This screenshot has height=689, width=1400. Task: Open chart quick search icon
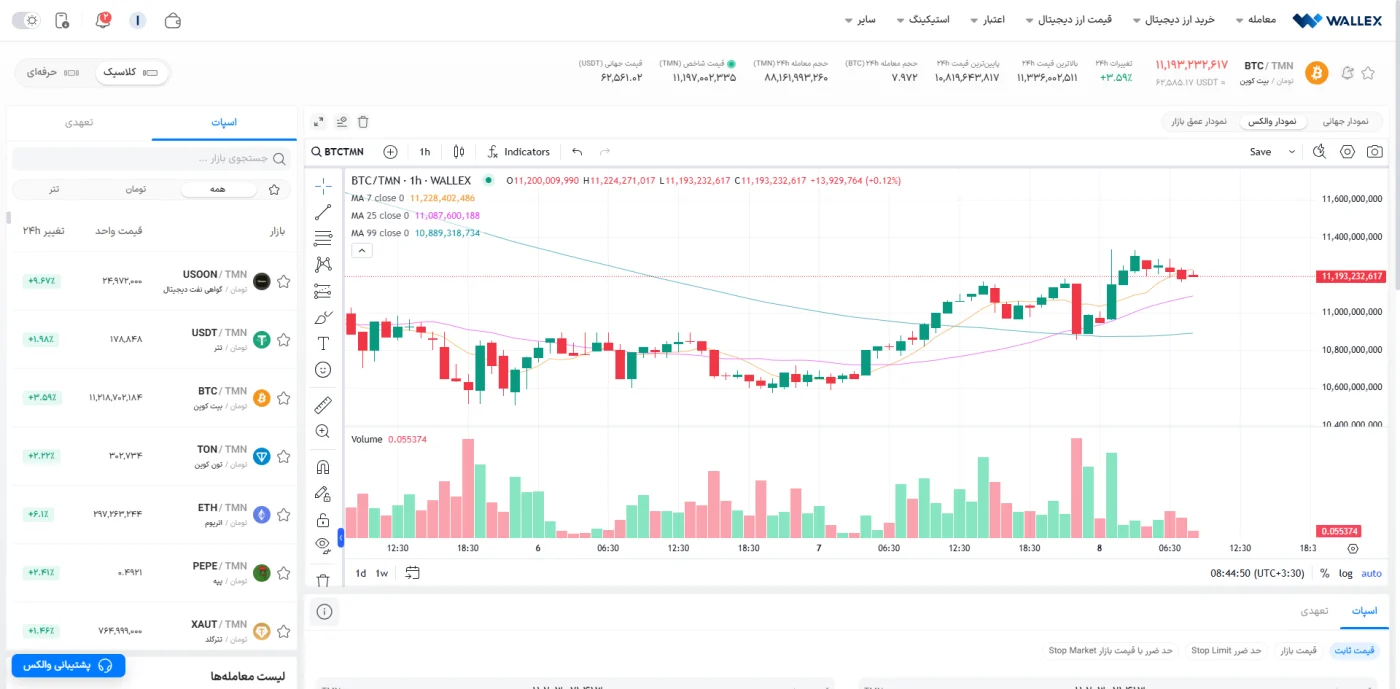[1319, 152]
